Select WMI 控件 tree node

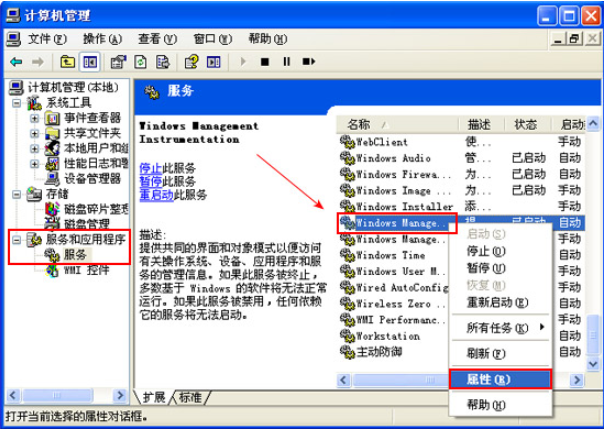coord(86,270)
